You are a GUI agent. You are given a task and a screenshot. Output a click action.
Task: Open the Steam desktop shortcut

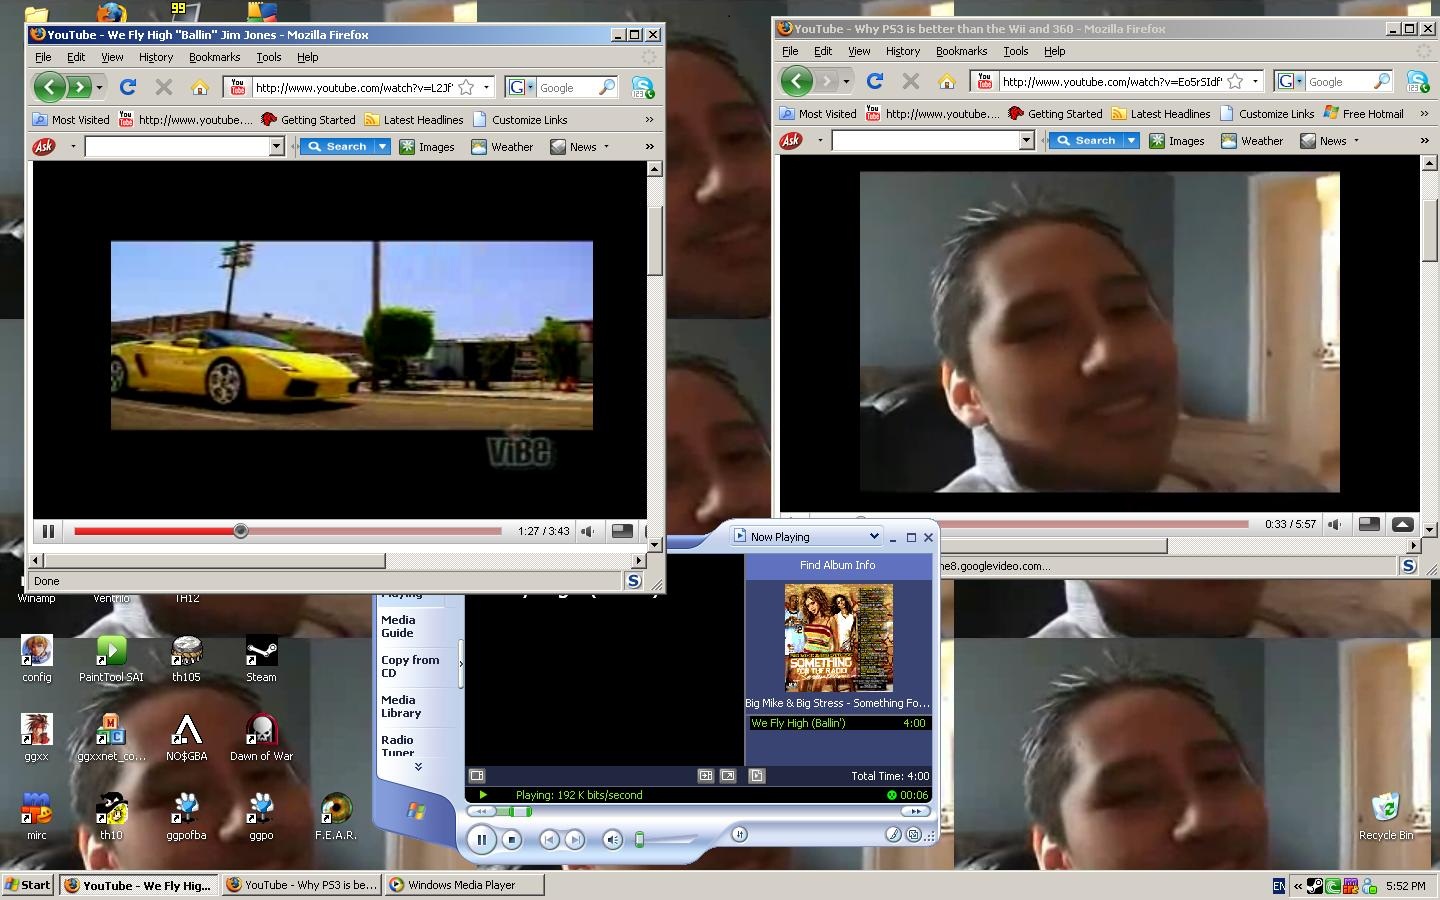click(x=261, y=659)
